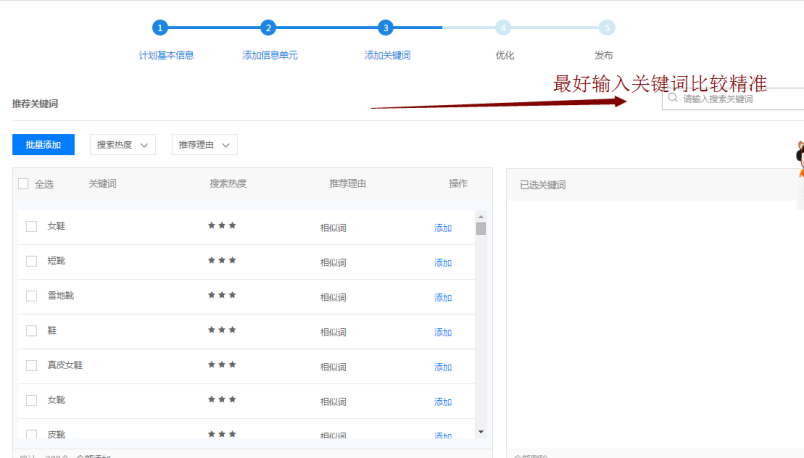Open the 搜索热度 filter dropdown
The height and width of the screenshot is (458, 804).
coord(124,146)
